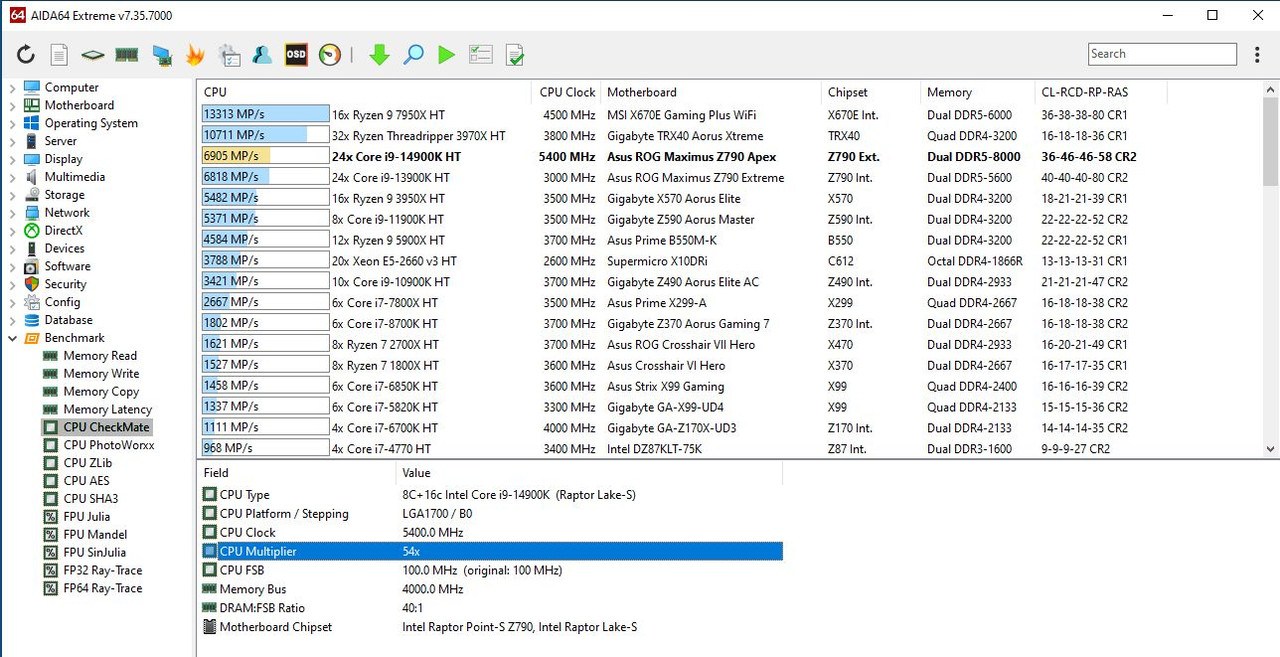
Task: Expand the Storage tree node
Action: 12,196
